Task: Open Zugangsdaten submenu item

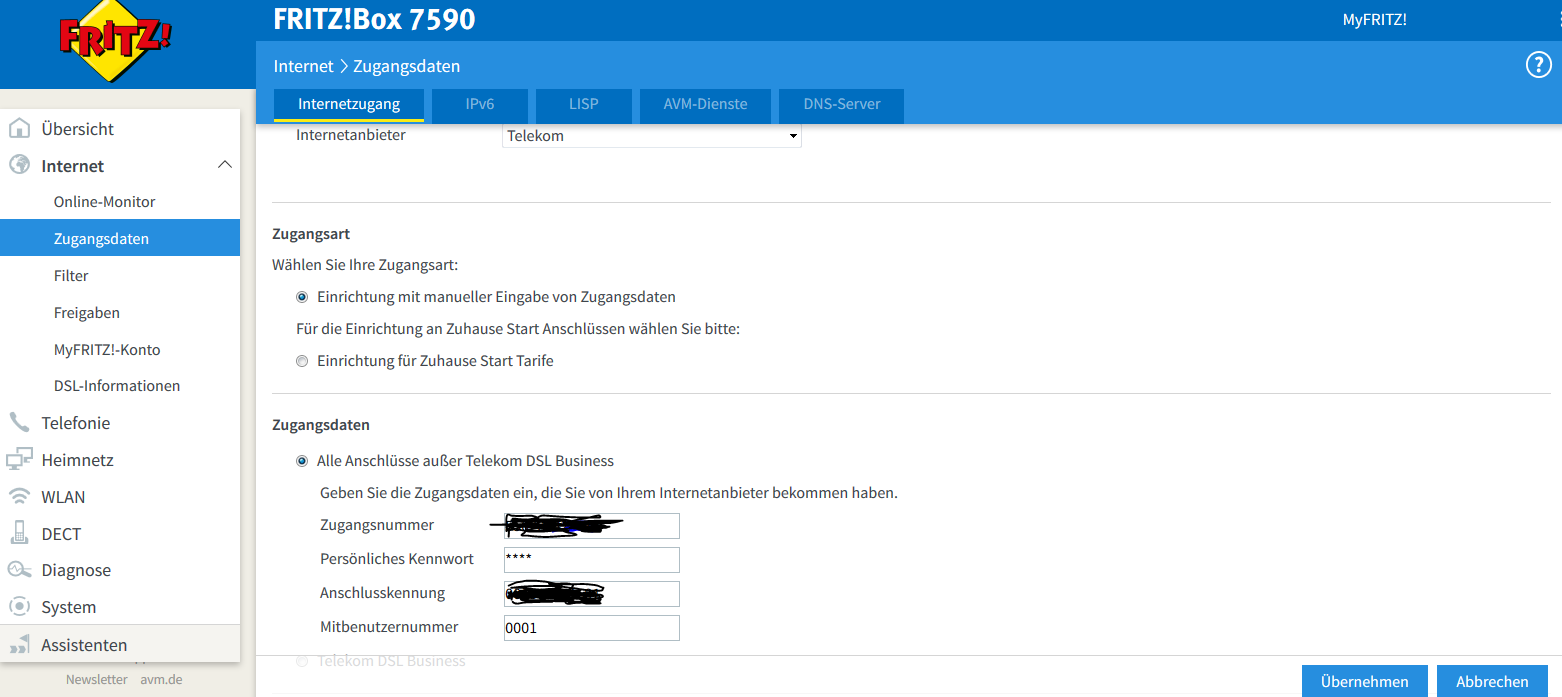Action: [x=120, y=239]
